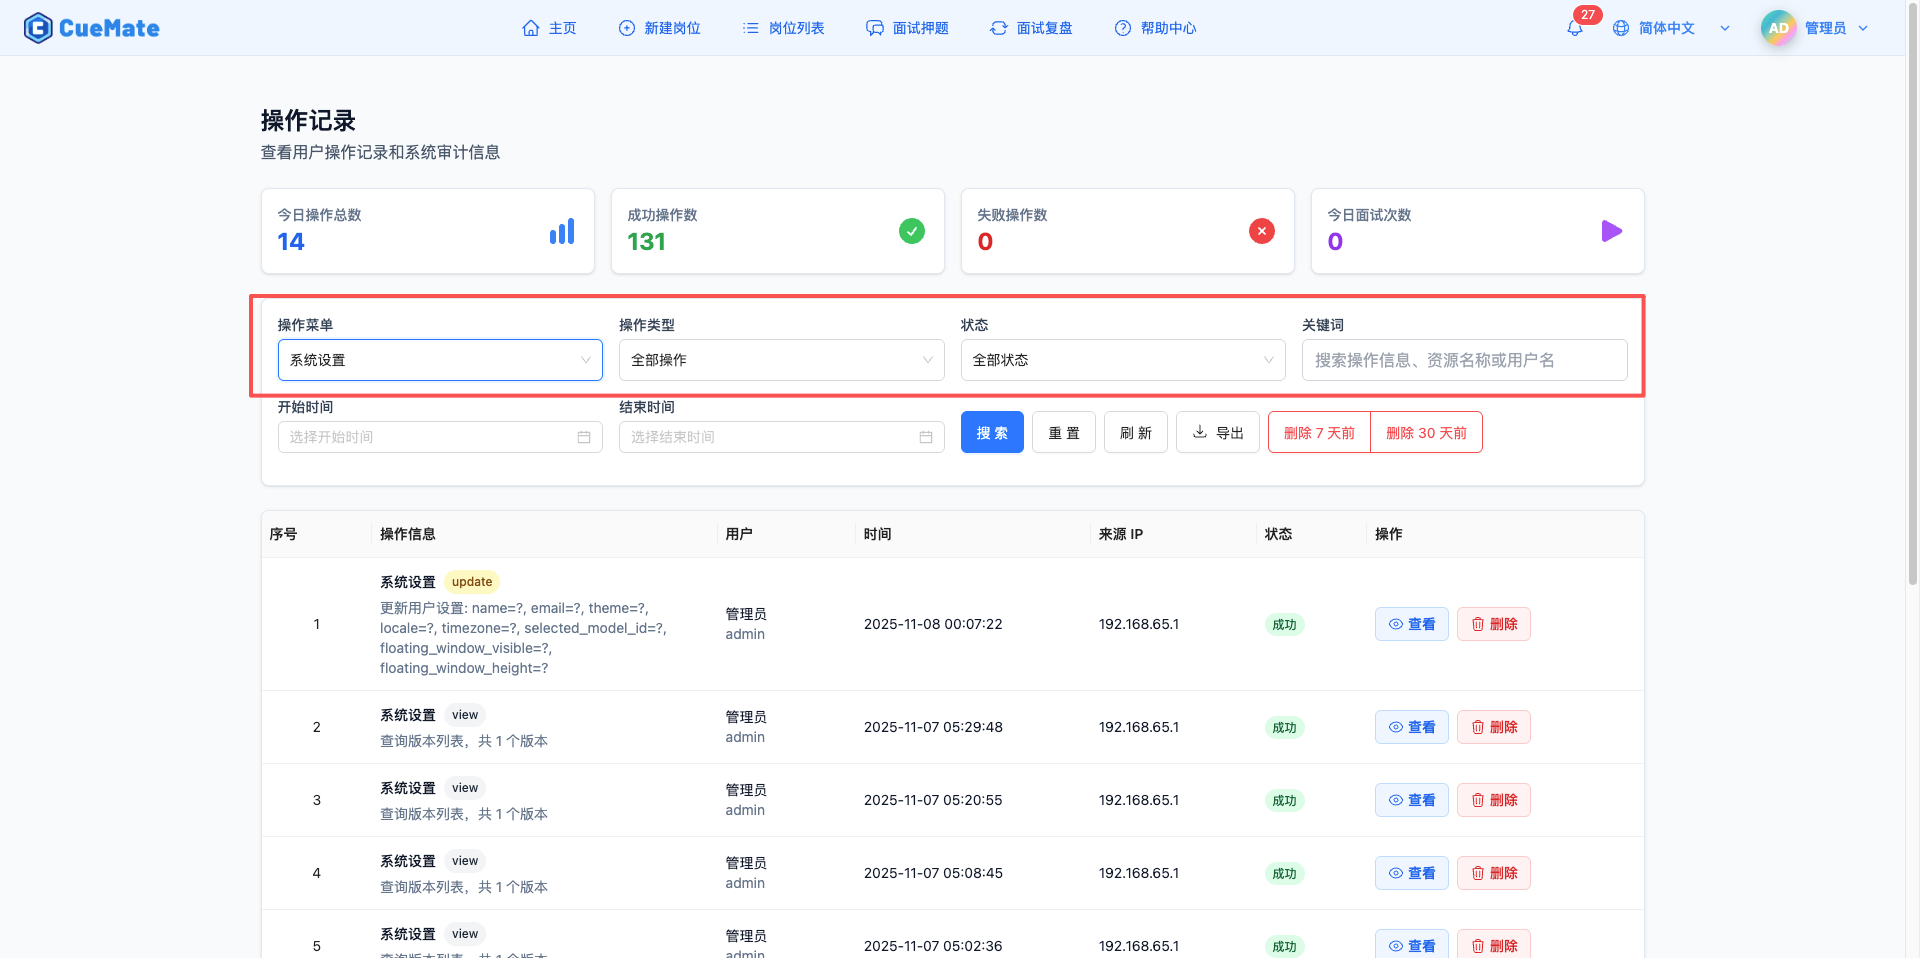Open 面试复盘 from the top navigation
Screen dimensions: 1920x958
1031,28
